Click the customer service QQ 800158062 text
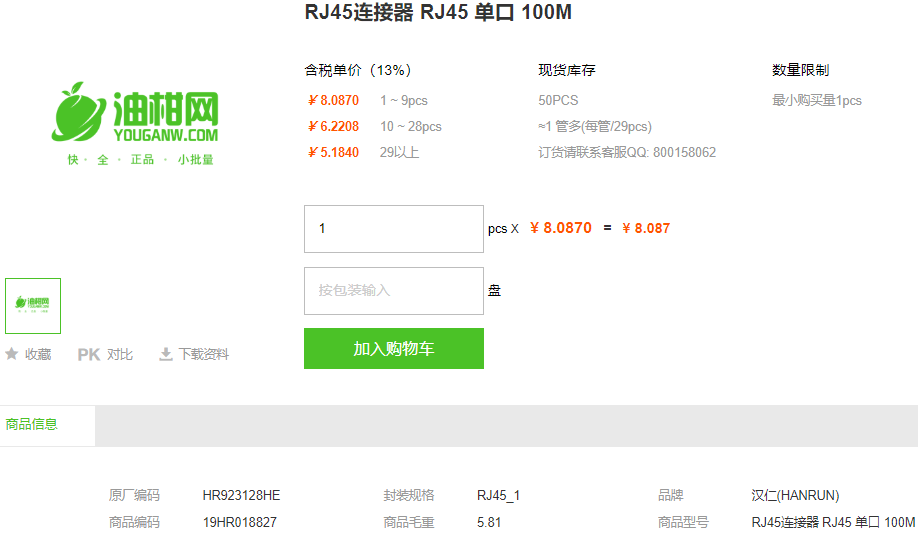Viewport: 918px width, 535px height. (x=627, y=152)
